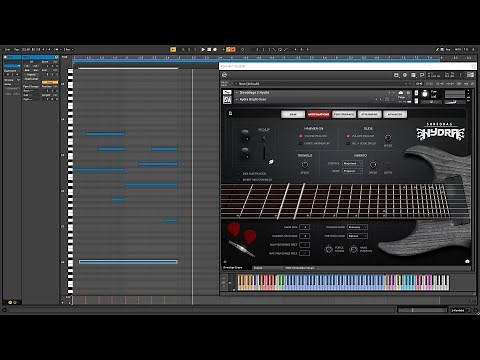Start playback in the DAW transport
Viewport: 480px width, 360px height.
click(203, 49)
